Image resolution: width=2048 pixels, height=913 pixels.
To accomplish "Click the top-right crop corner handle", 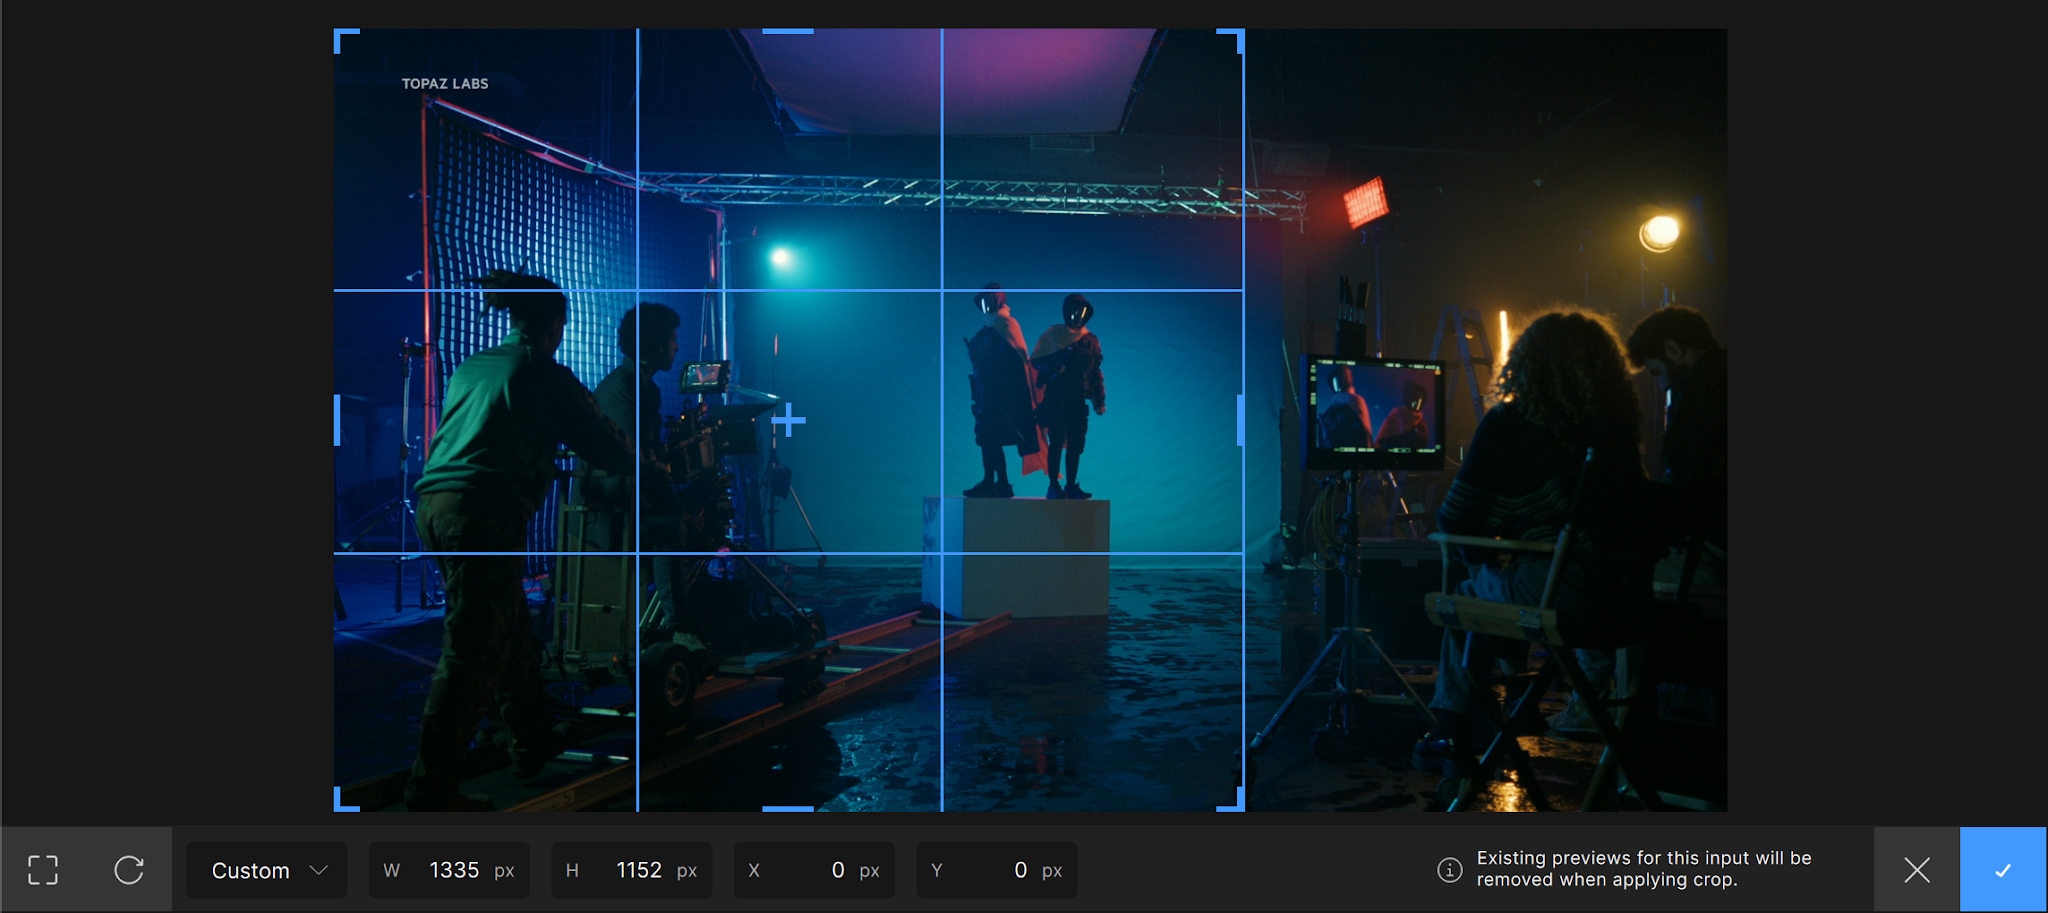I will pos(1232,40).
